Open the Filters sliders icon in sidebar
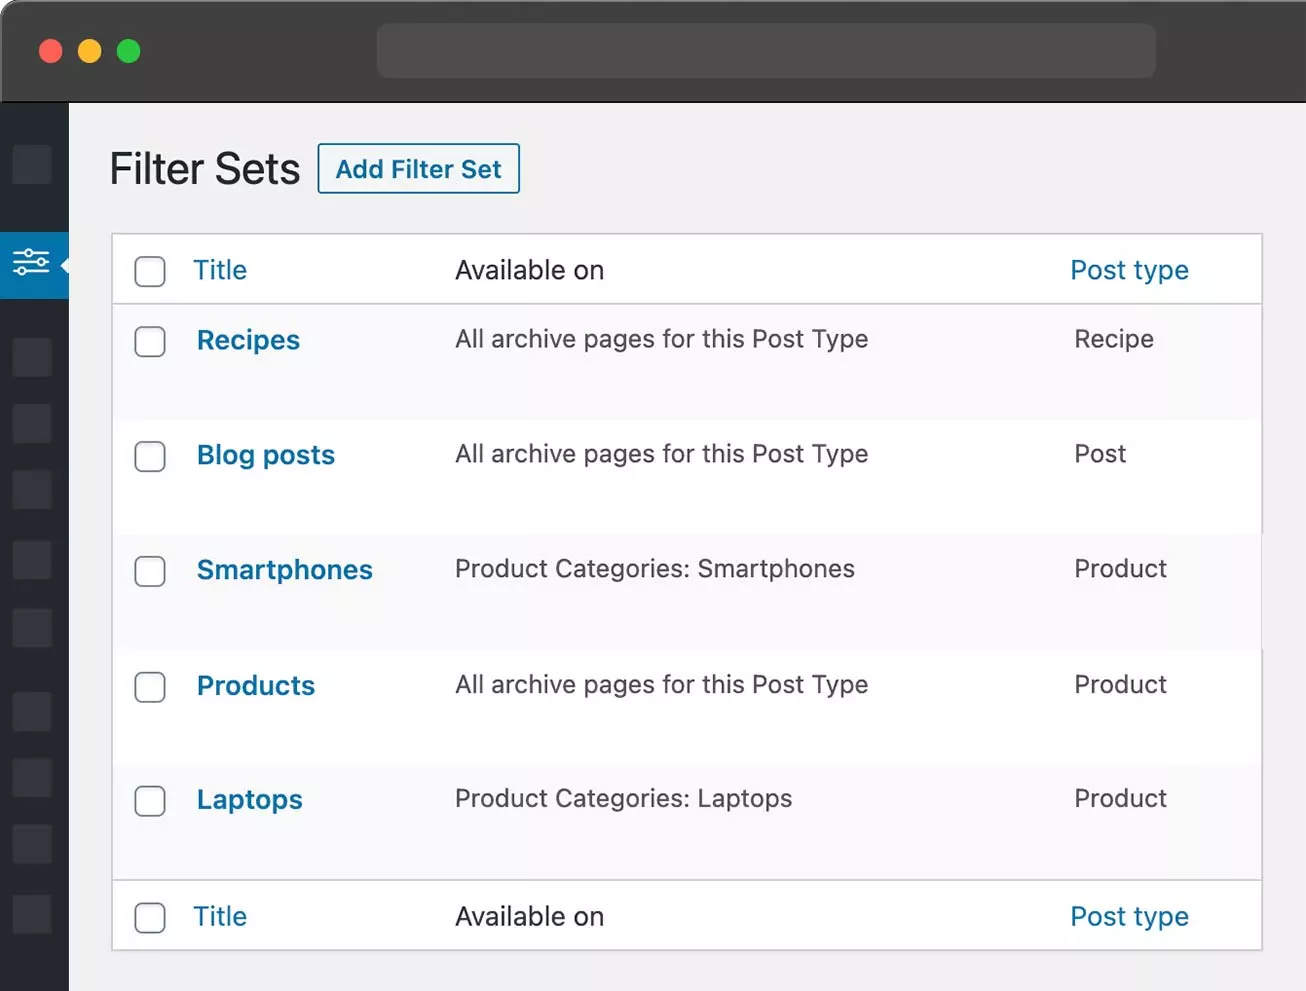The width and height of the screenshot is (1306, 991). (x=31, y=263)
